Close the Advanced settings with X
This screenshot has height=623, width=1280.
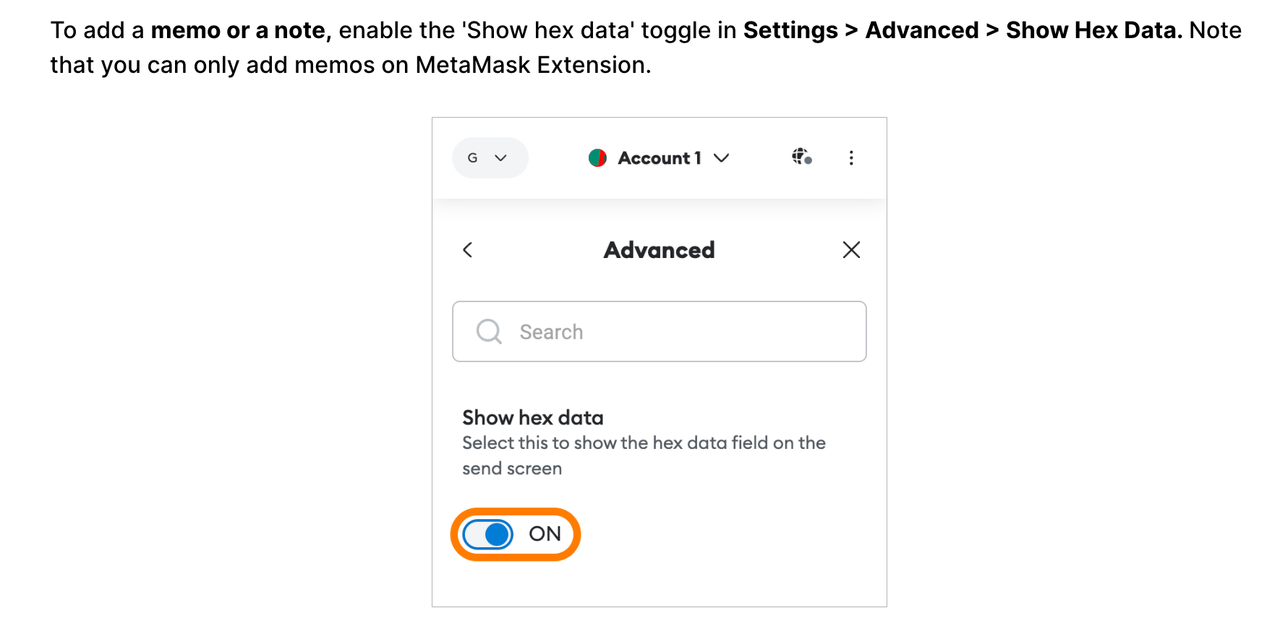[x=851, y=250]
